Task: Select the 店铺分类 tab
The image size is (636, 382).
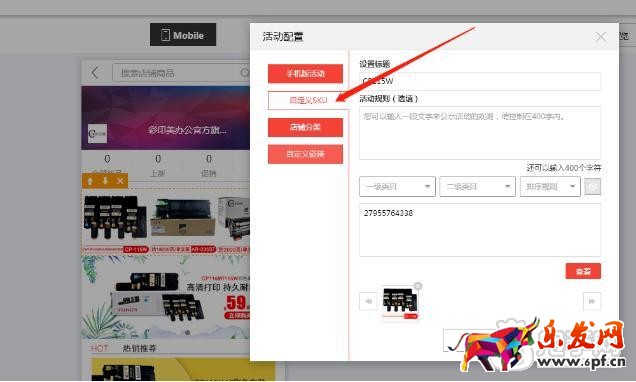Action: pyautogui.click(x=305, y=127)
